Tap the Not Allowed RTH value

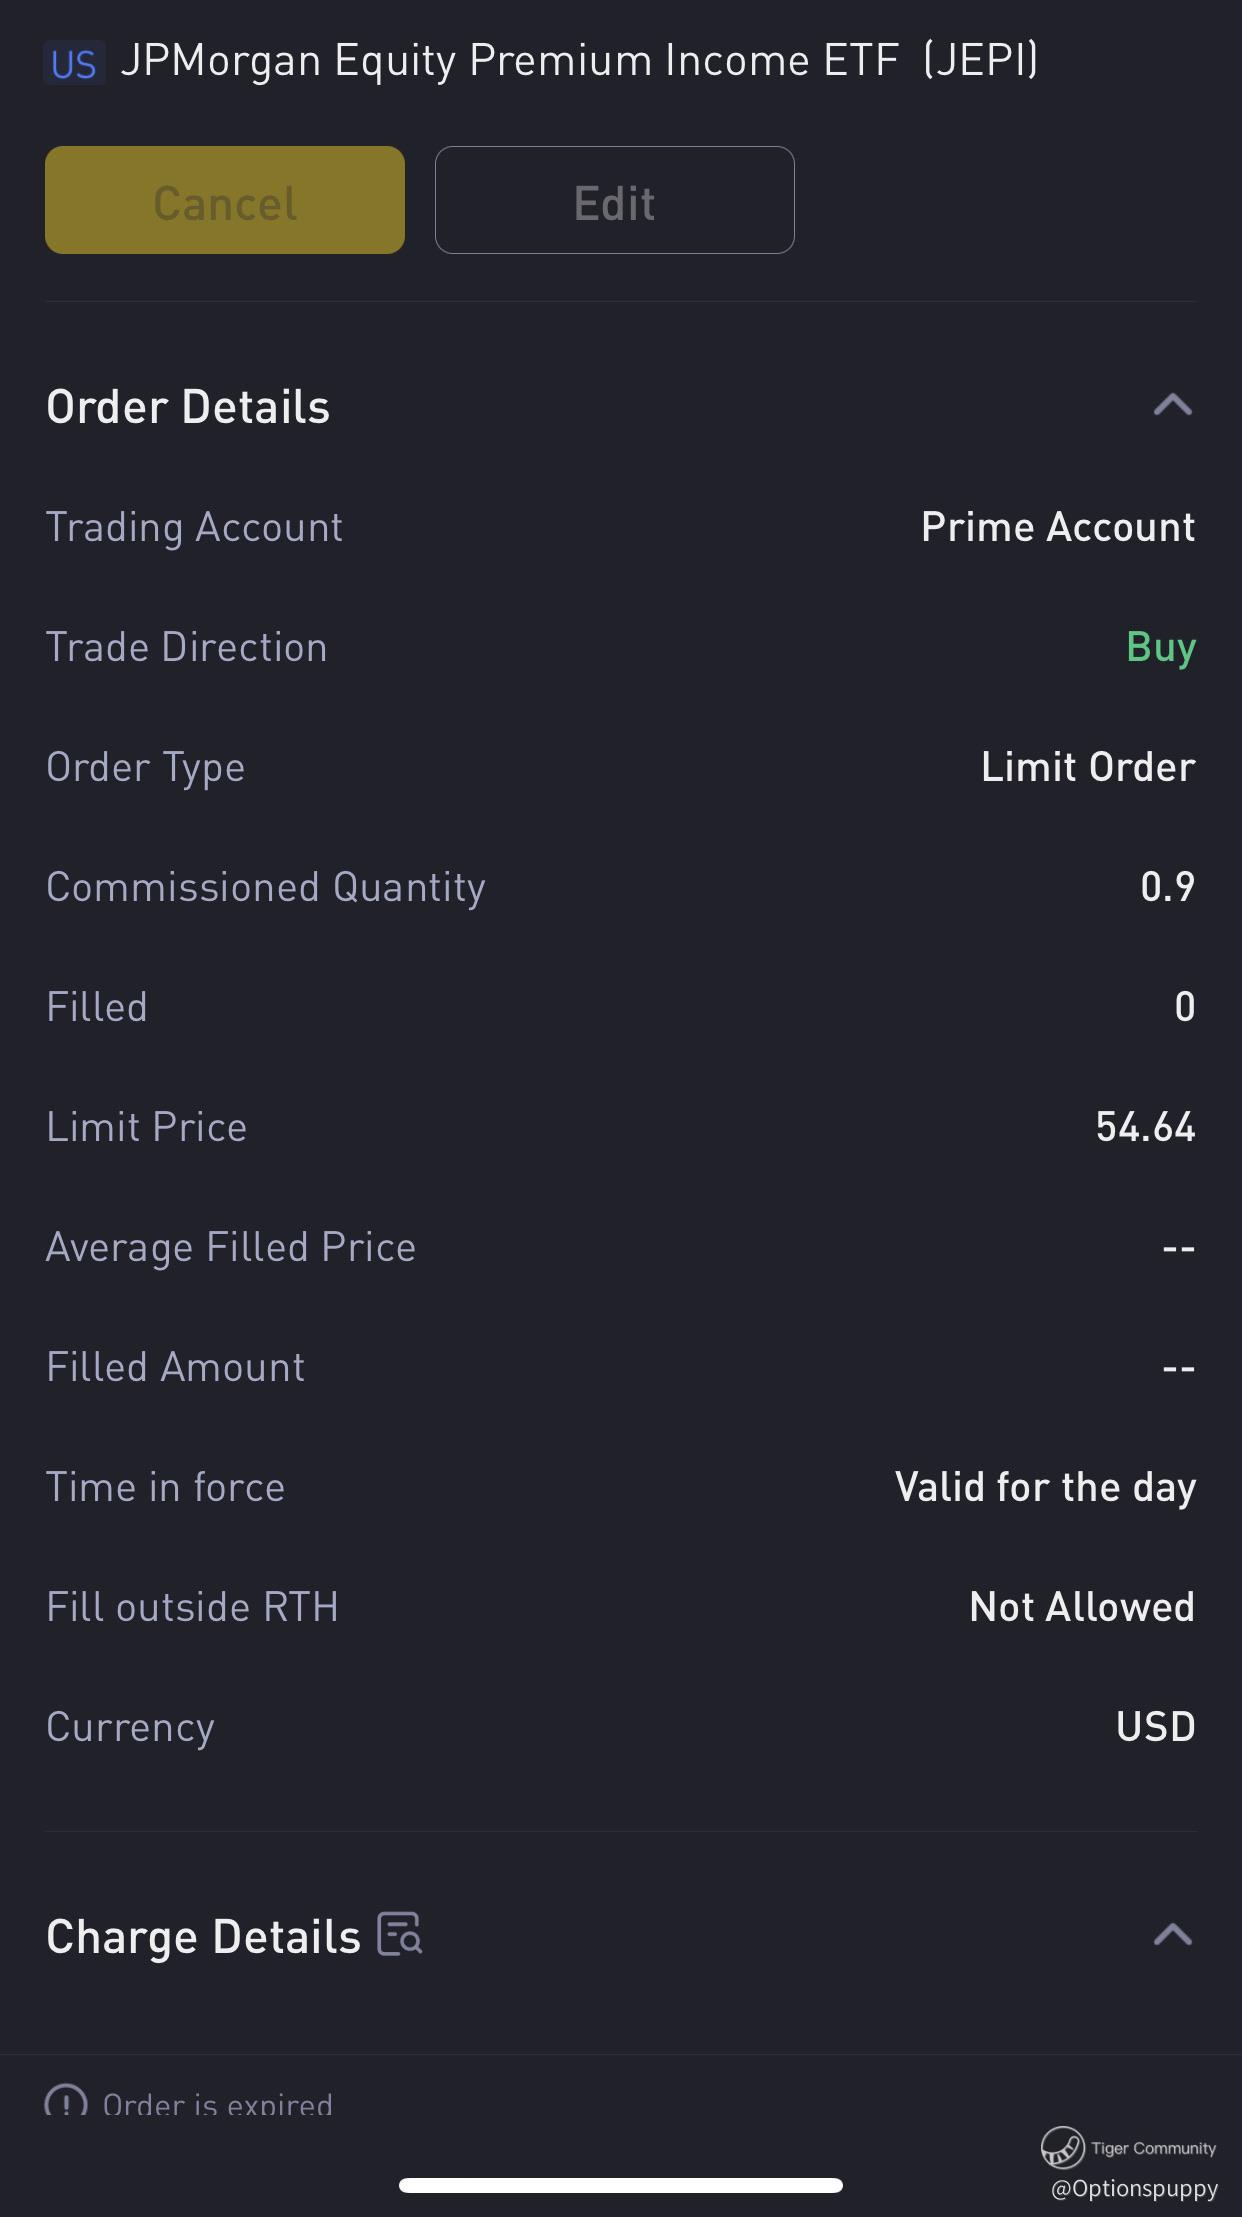pyautogui.click(x=1081, y=1607)
